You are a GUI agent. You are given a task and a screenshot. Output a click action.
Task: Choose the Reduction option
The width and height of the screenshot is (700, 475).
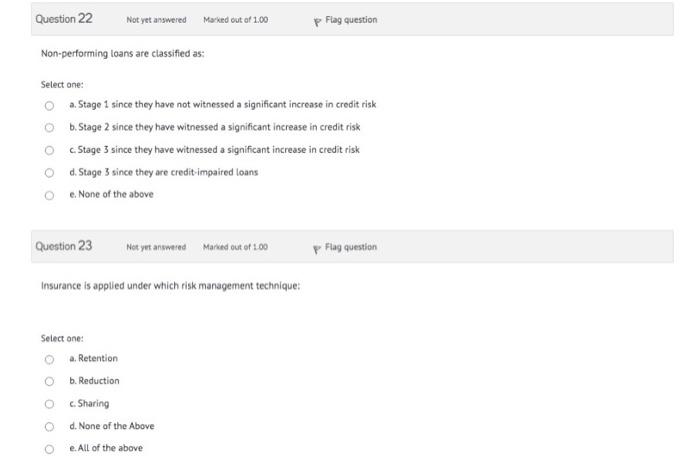tap(47, 381)
